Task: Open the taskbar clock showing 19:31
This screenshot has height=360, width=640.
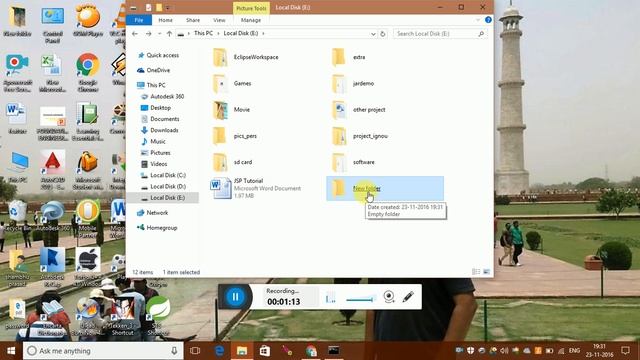Action: tap(599, 351)
